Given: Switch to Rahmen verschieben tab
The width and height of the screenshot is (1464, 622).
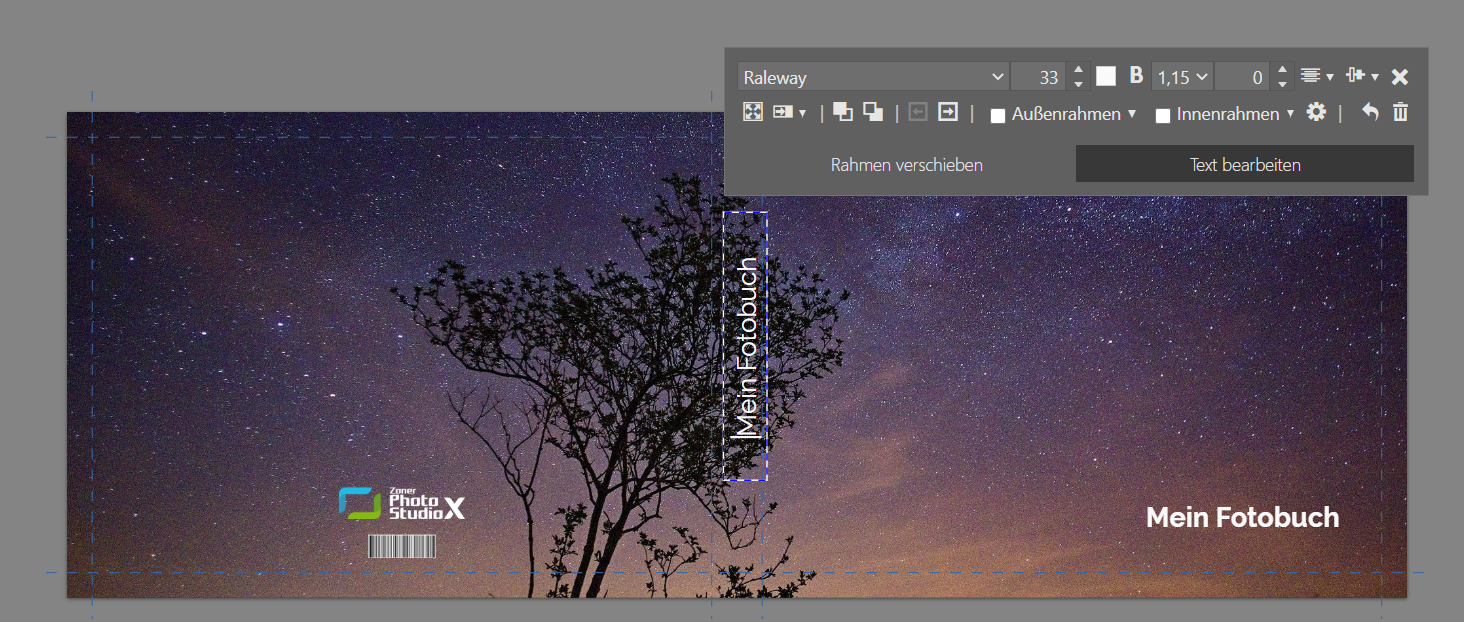Looking at the screenshot, I should coord(906,165).
